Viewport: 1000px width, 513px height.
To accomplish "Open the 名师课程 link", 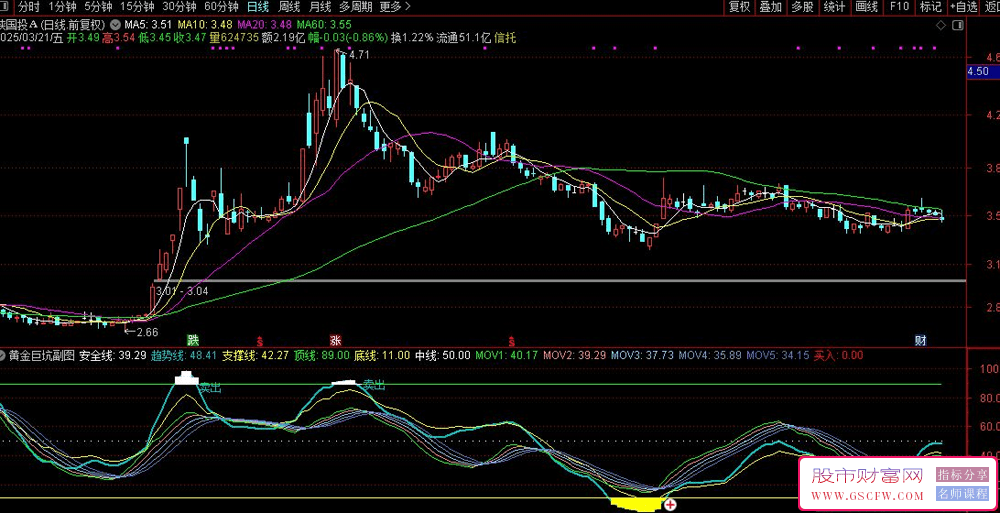I will tap(962, 493).
